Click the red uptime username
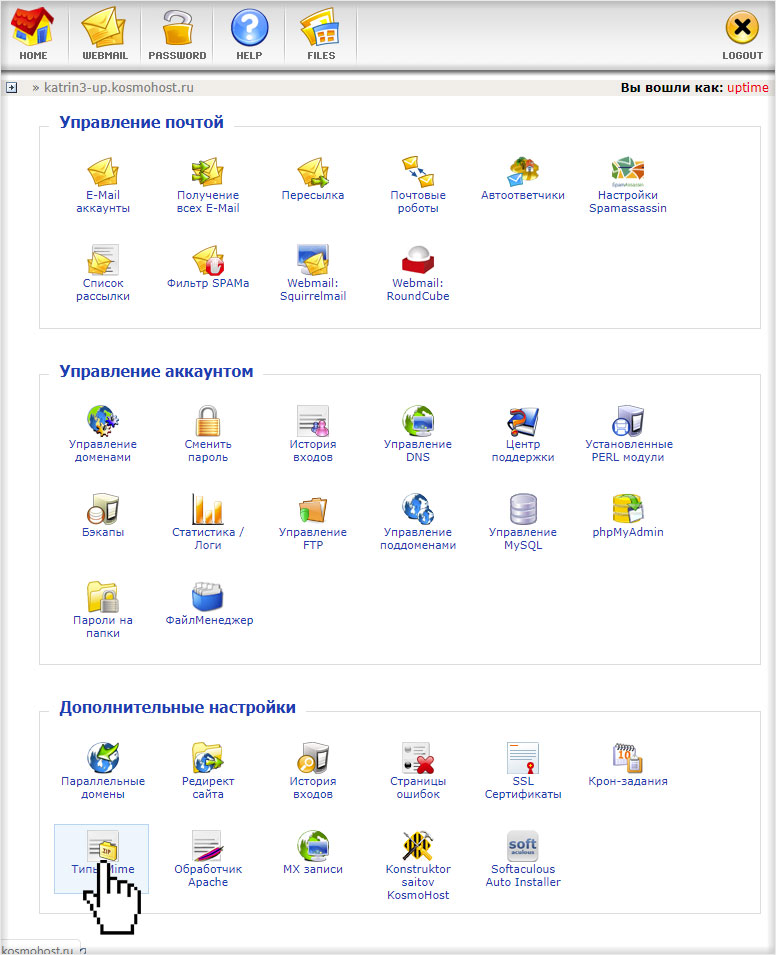This screenshot has height=955, width=776. (x=747, y=88)
